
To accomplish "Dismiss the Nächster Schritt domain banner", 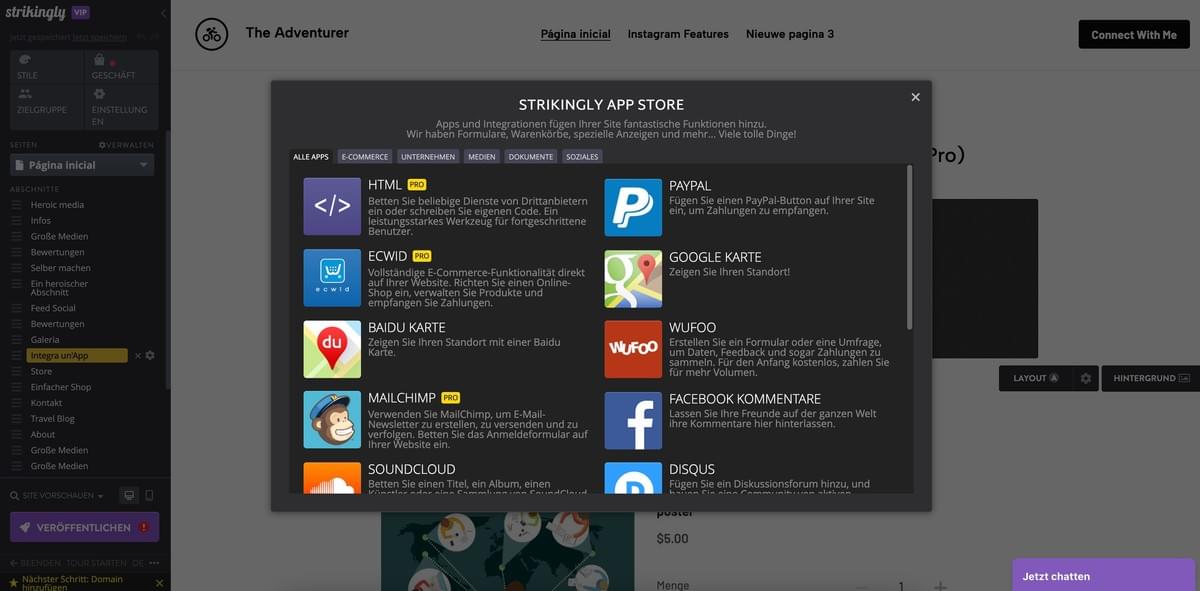I will (159, 582).
